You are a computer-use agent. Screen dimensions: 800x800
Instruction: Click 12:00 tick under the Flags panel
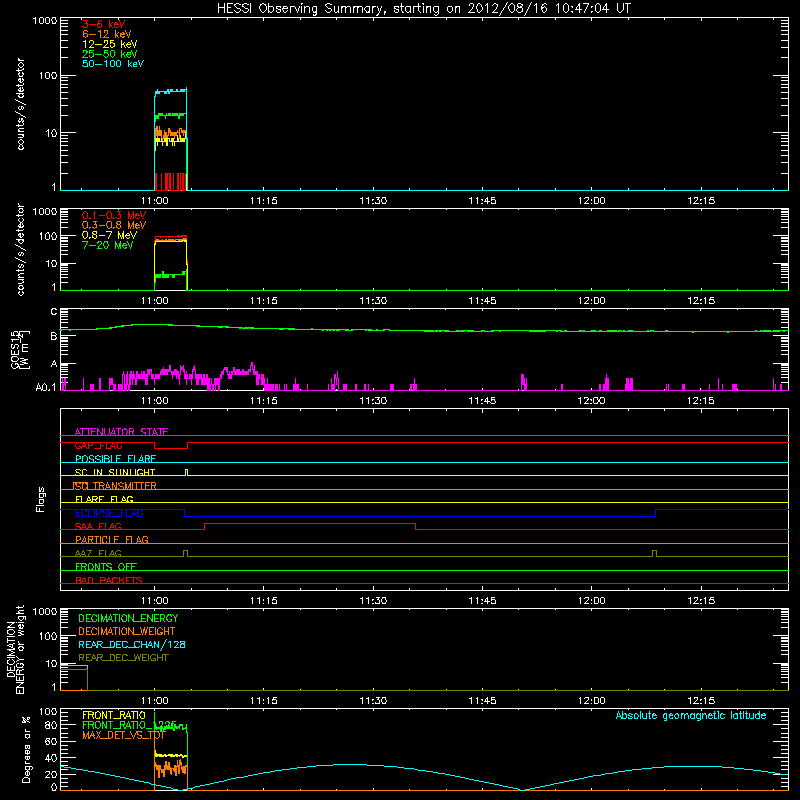(x=591, y=601)
